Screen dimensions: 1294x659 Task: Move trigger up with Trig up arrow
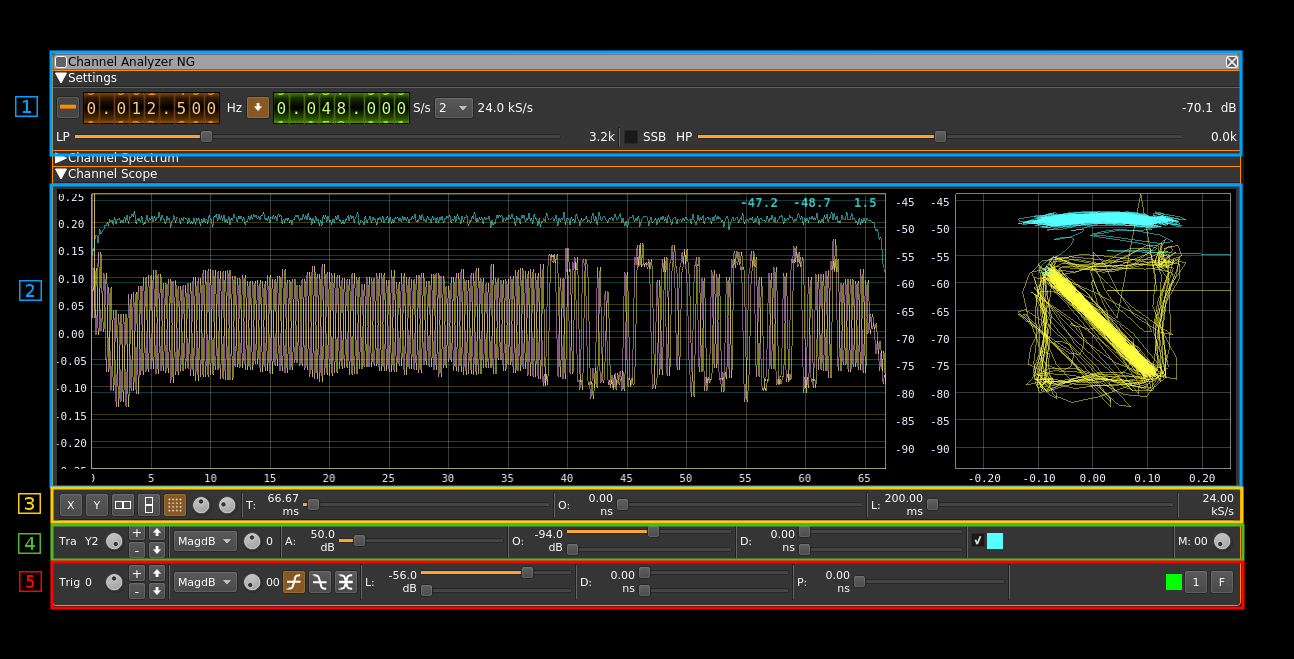[x=157, y=573]
